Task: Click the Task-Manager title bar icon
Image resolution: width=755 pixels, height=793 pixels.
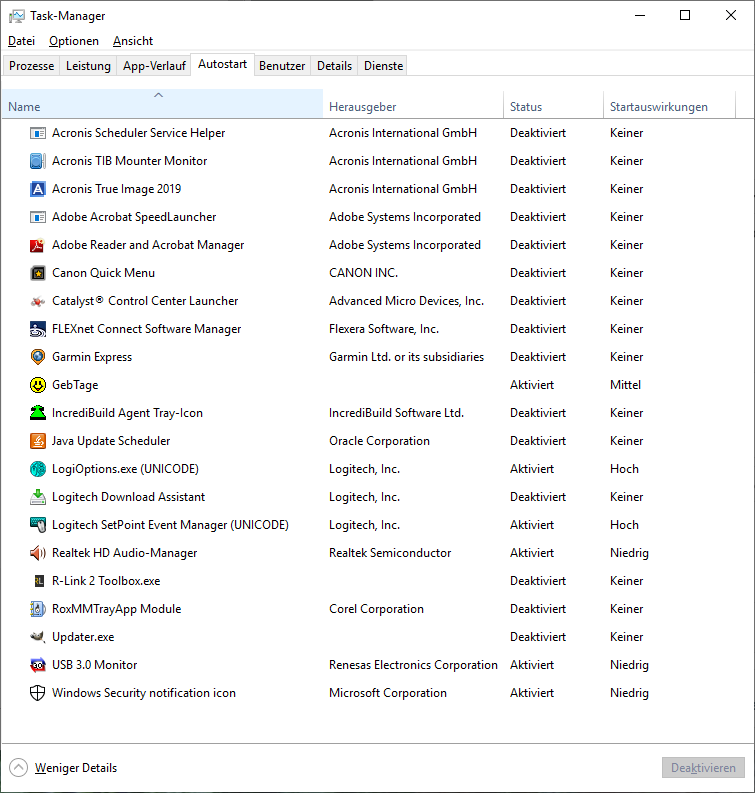Action: [16, 16]
